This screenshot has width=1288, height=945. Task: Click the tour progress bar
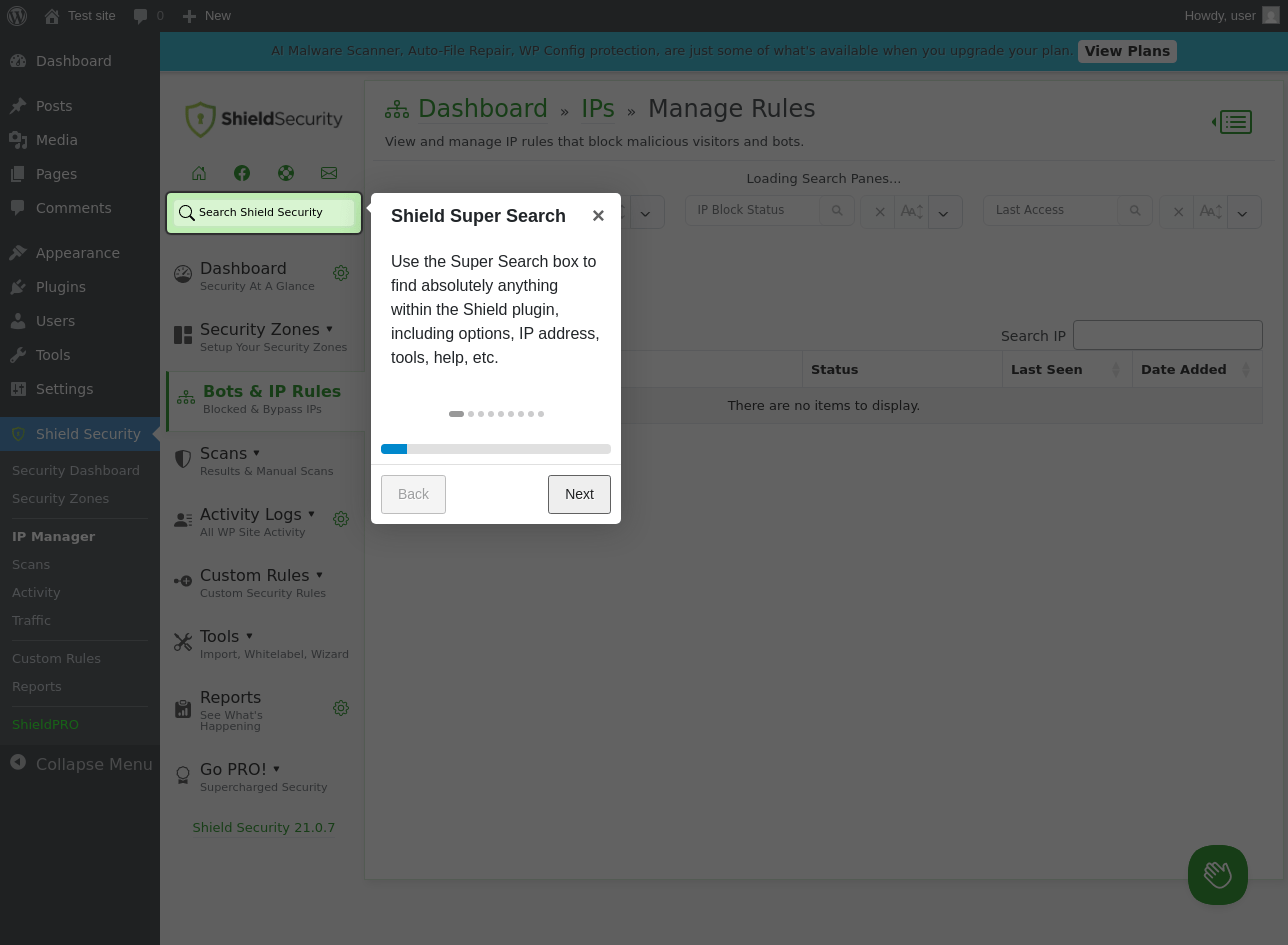coord(496,449)
